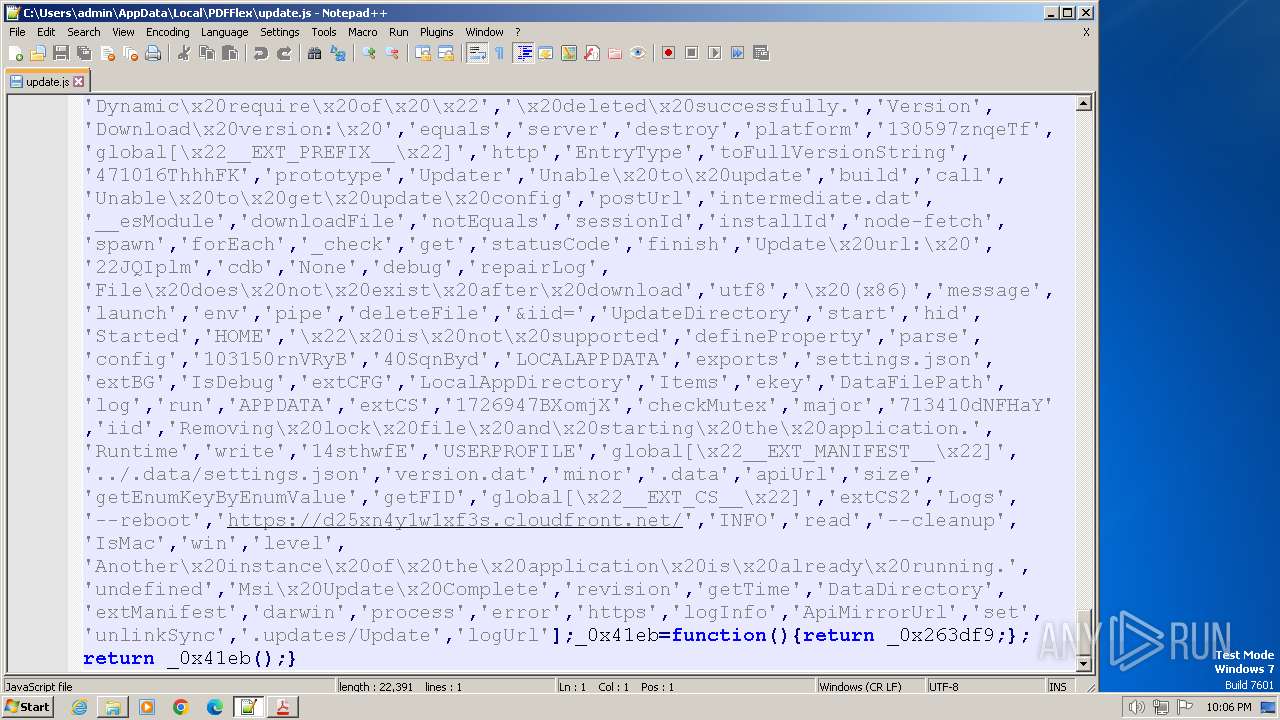The width and height of the screenshot is (1280, 720).
Task: Open Chrome from the taskbar
Action: point(181,707)
